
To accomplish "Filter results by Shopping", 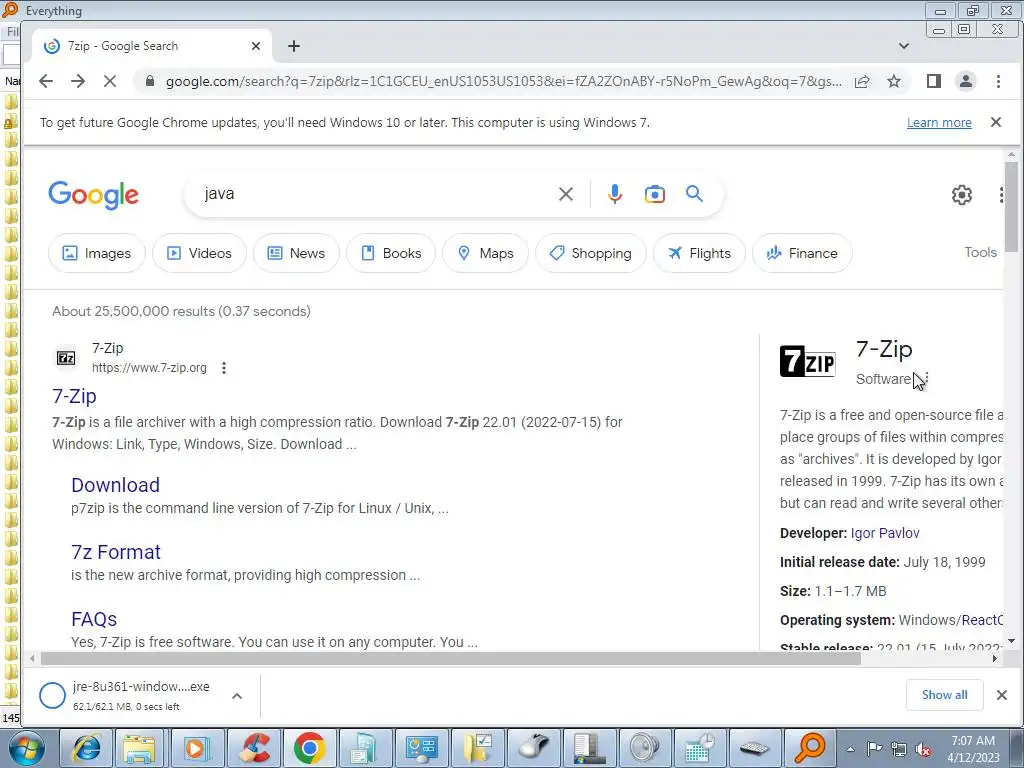I will pyautogui.click(x=590, y=253).
